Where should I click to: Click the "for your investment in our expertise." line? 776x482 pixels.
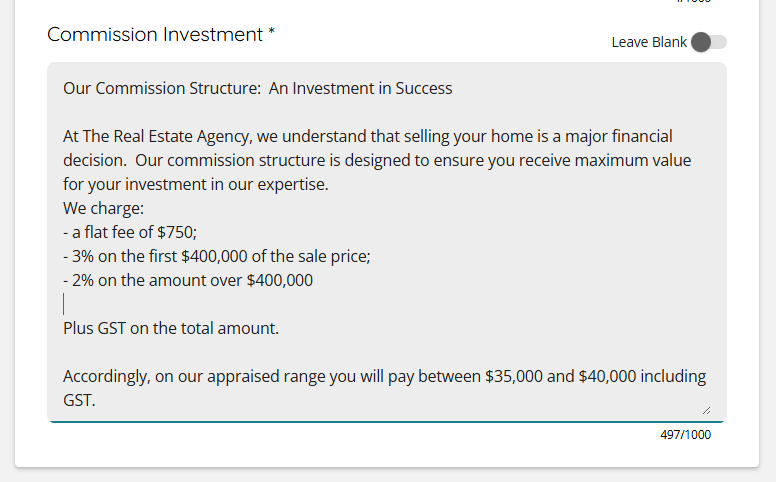tap(195, 184)
